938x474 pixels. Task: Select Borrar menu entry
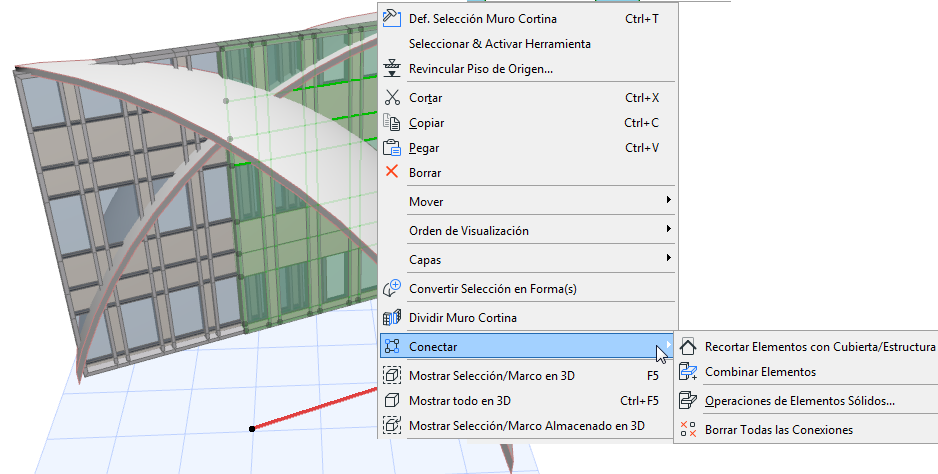point(528,172)
